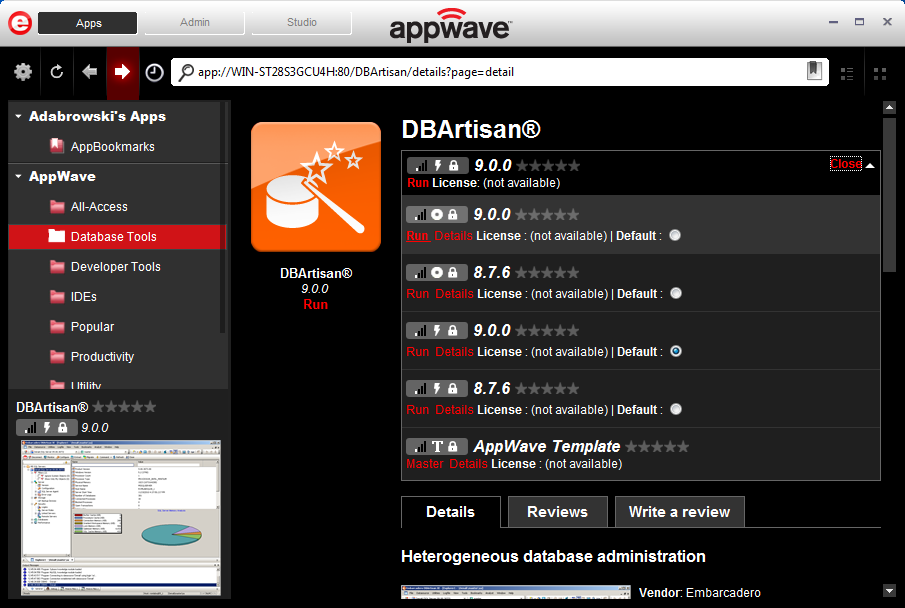The height and width of the screenshot is (608, 905).
Task: Open the Write a review tab
Action: [x=679, y=512]
